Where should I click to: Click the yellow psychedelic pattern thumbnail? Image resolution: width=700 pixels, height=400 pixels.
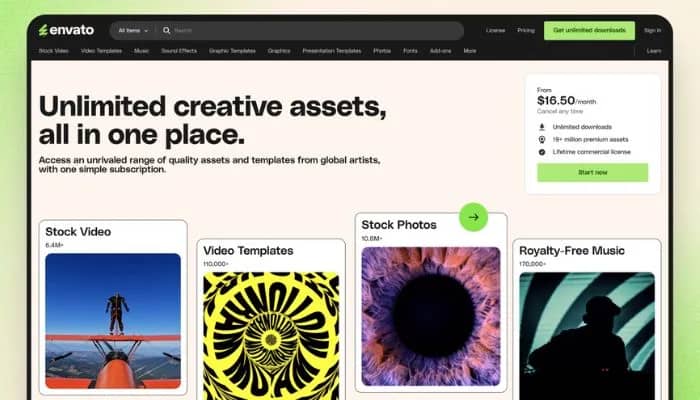(271, 336)
